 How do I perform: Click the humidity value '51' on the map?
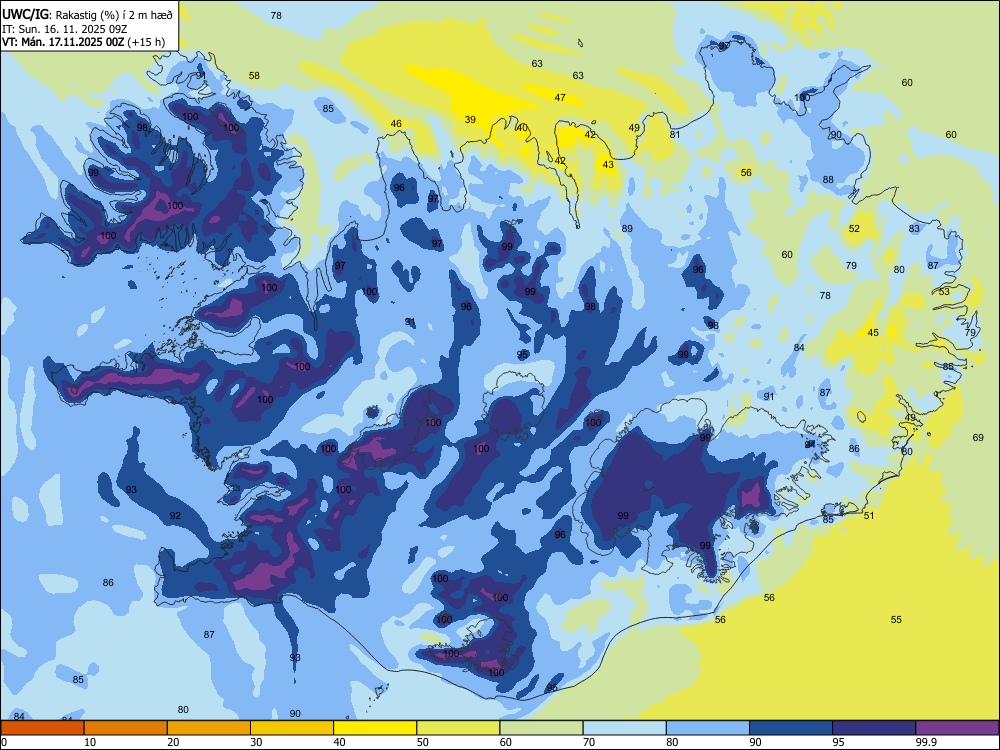(869, 515)
